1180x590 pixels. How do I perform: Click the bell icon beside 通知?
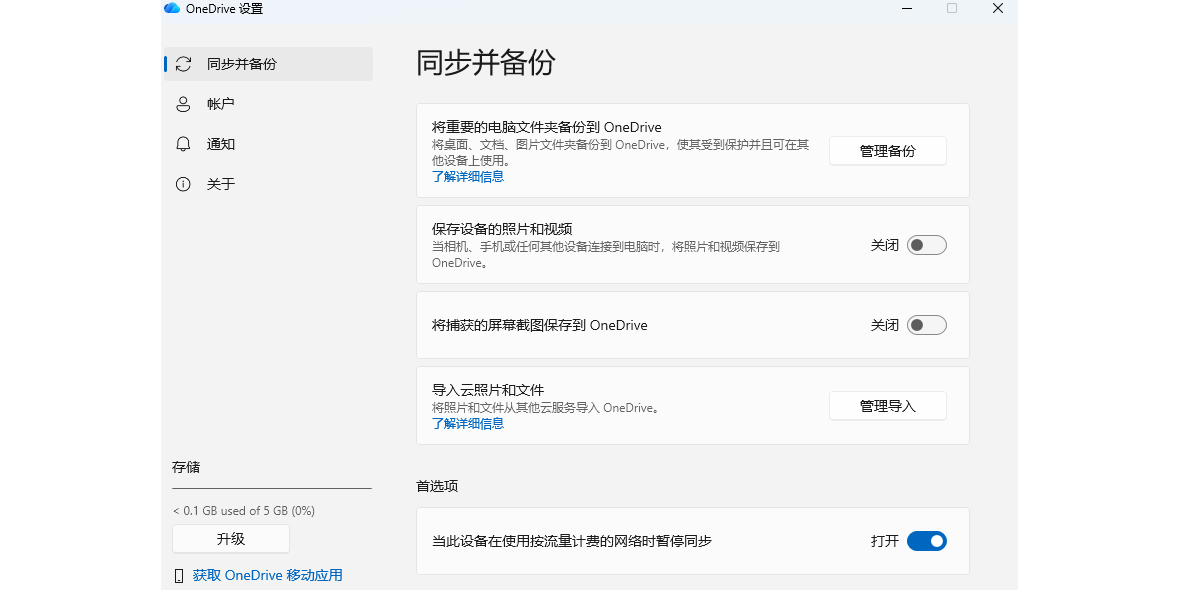coord(183,144)
